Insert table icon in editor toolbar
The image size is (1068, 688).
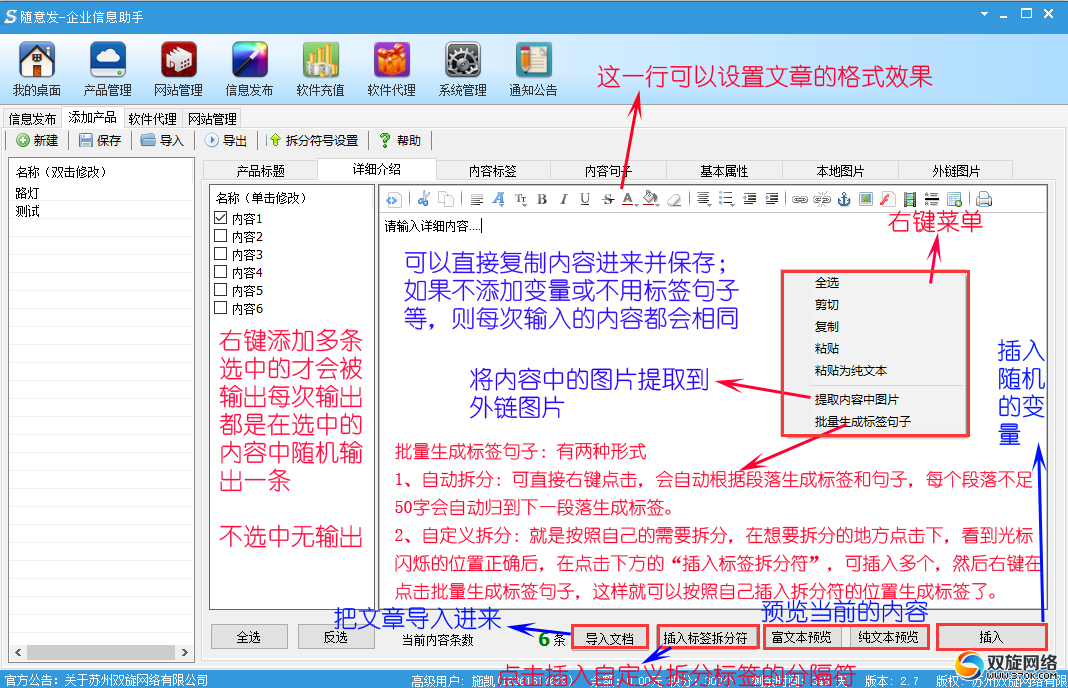(954, 199)
